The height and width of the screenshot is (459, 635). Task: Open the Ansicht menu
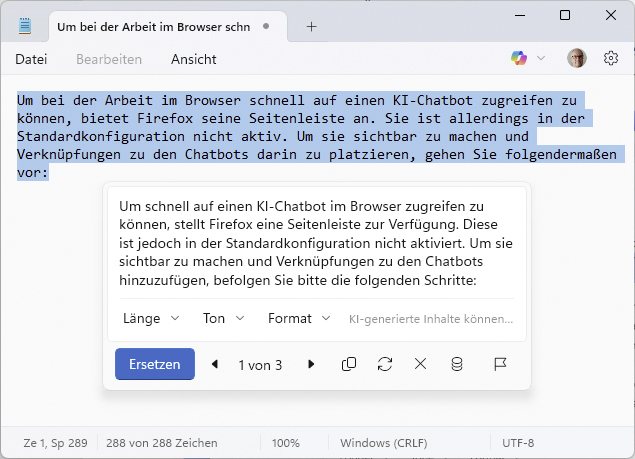coord(194,59)
